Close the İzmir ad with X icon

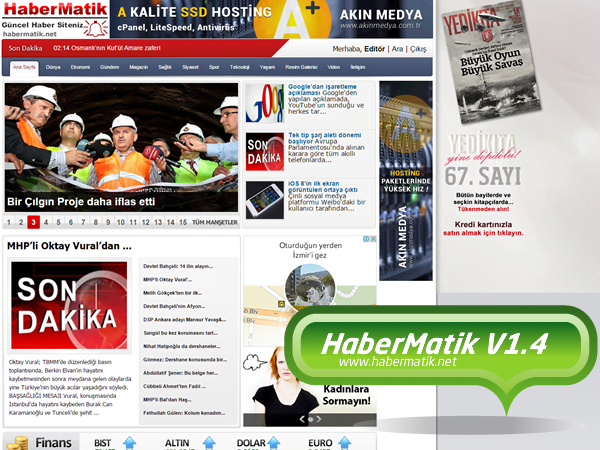(x=373, y=239)
